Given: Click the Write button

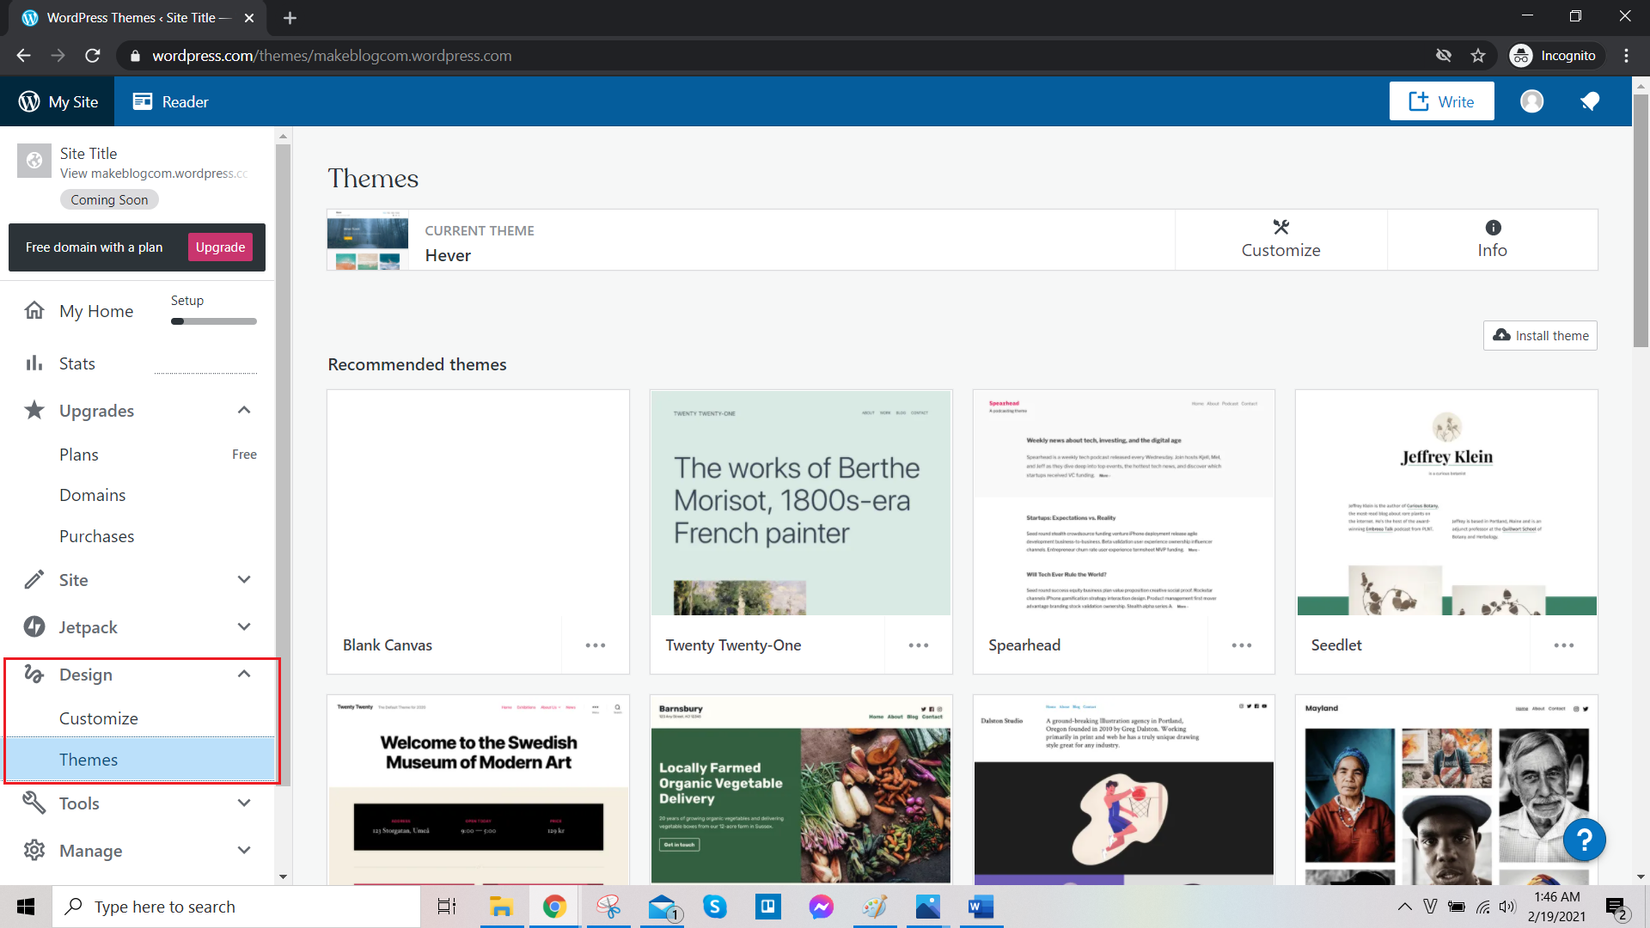Looking at the screenshot, I should coord(1441,101).
